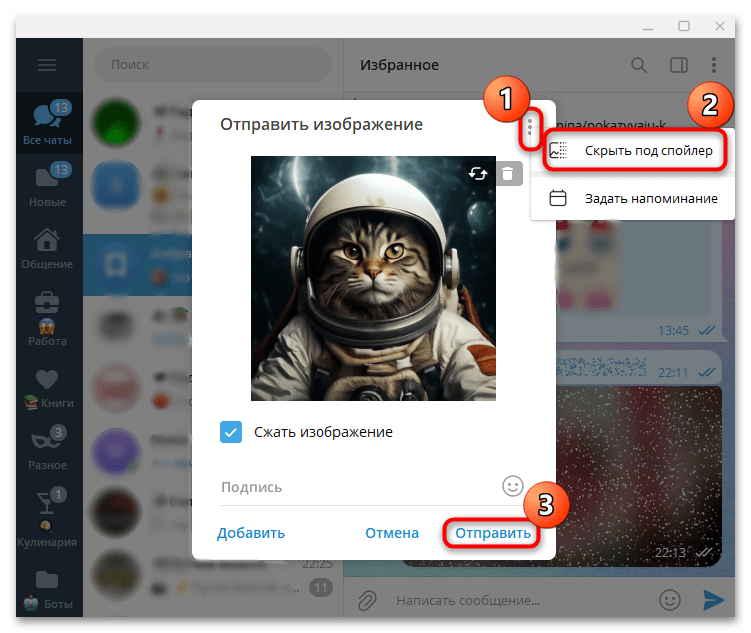Open the 'Работа' folder
The height and width of the screenshot is (633, 751).
pyautogui.click(x=47, y=317)
